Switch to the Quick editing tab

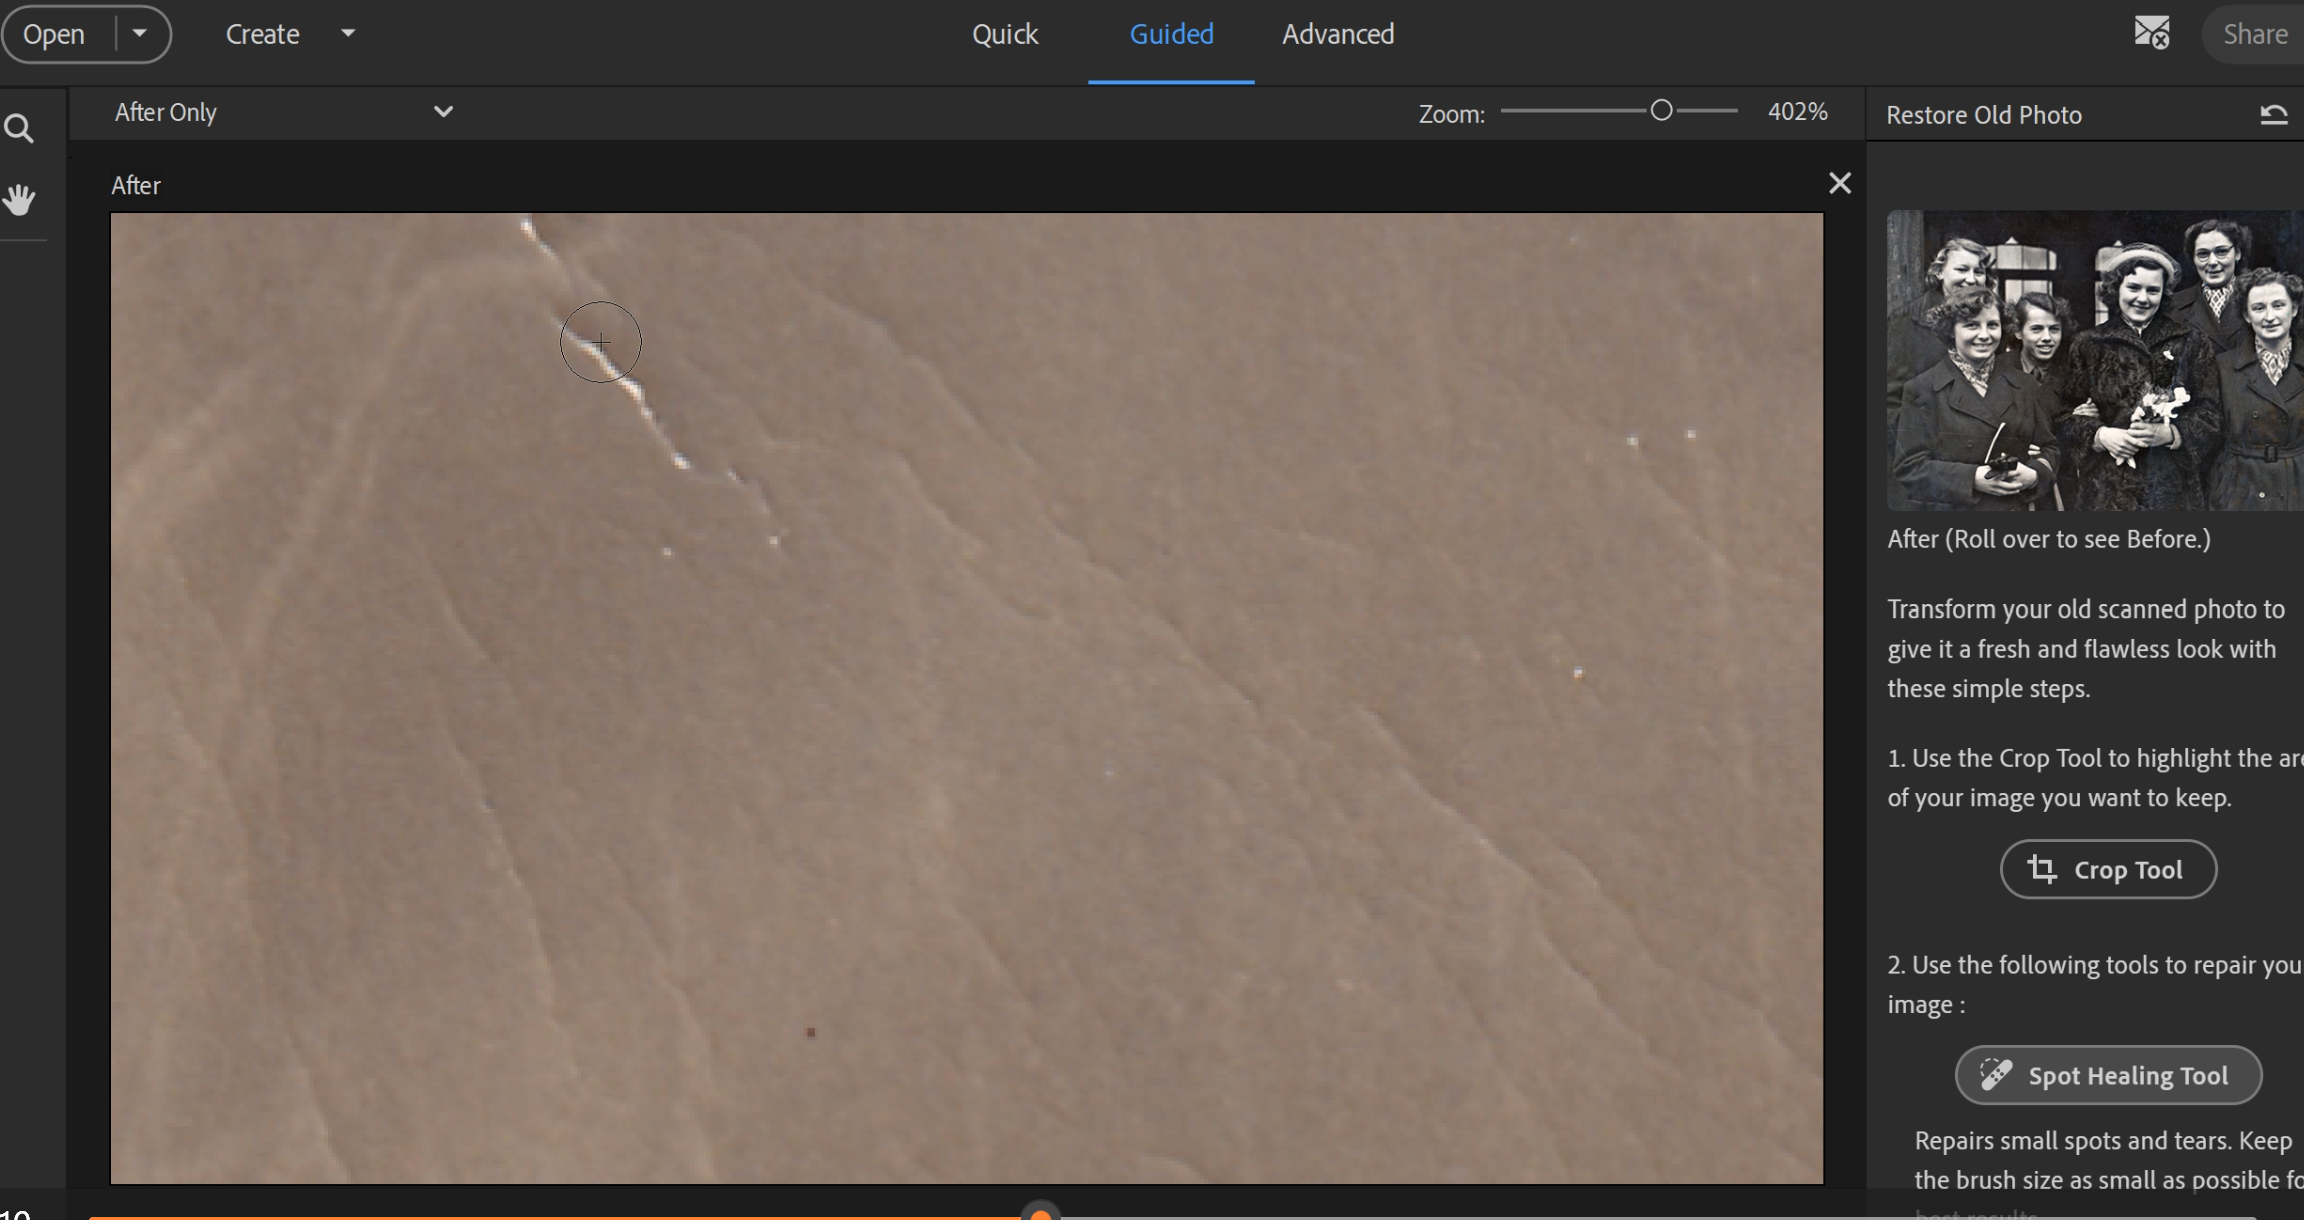[1004, 33]
